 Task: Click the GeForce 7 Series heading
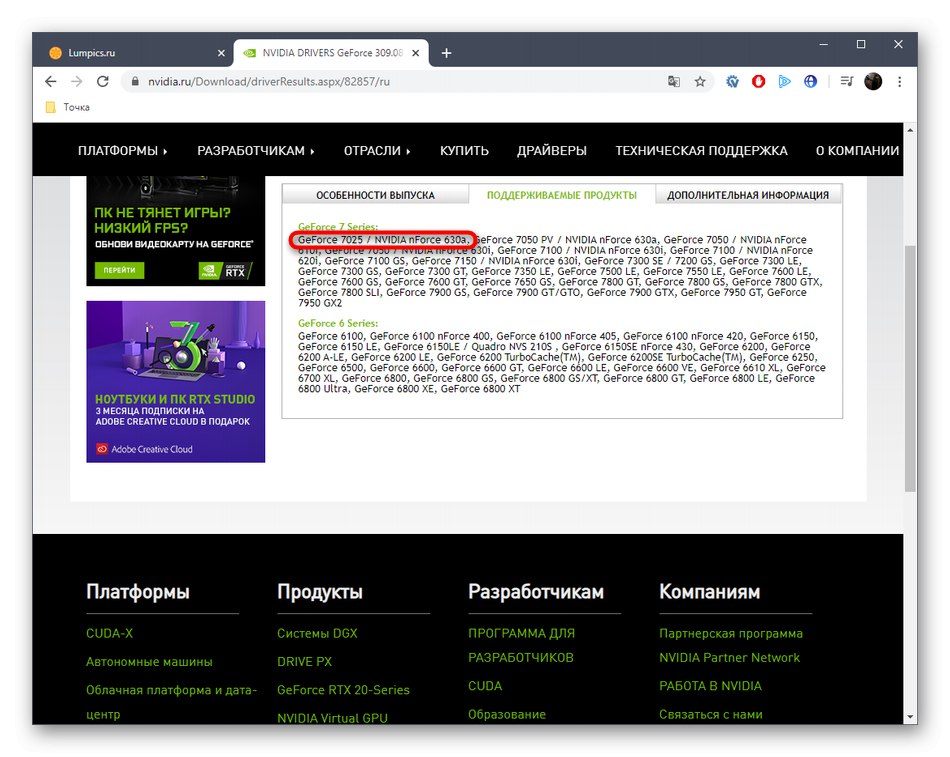coord(337,227)
